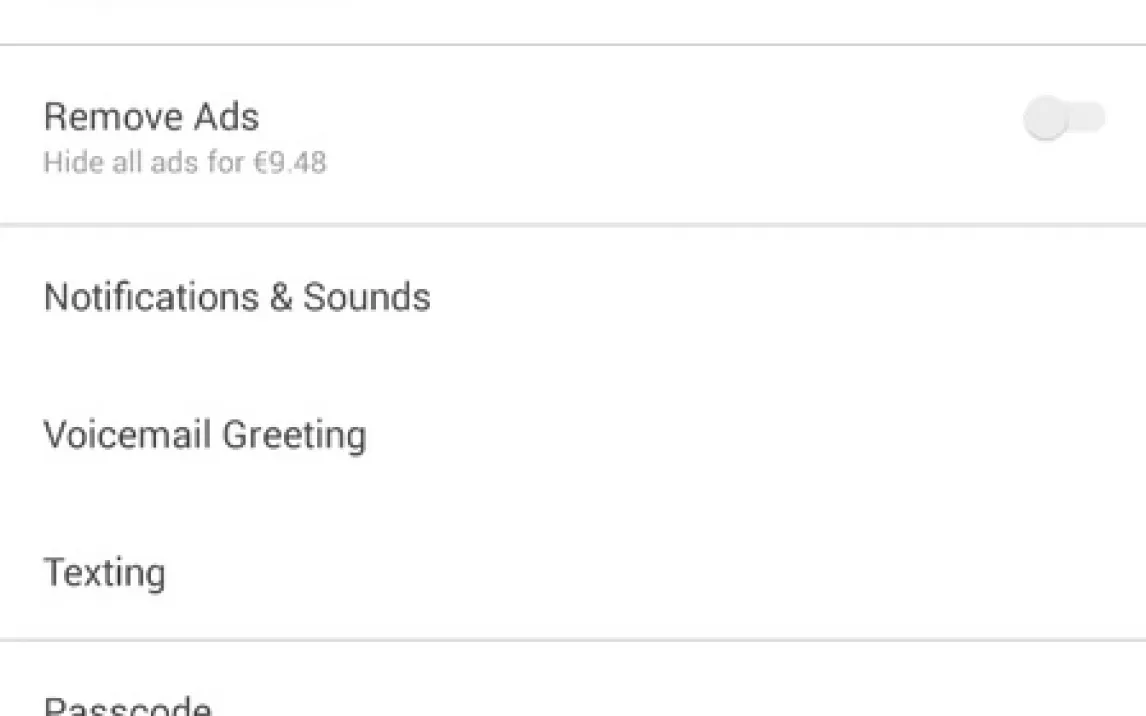Toggle the Remove Ads switch
1146x716 pixels.
1064,119
